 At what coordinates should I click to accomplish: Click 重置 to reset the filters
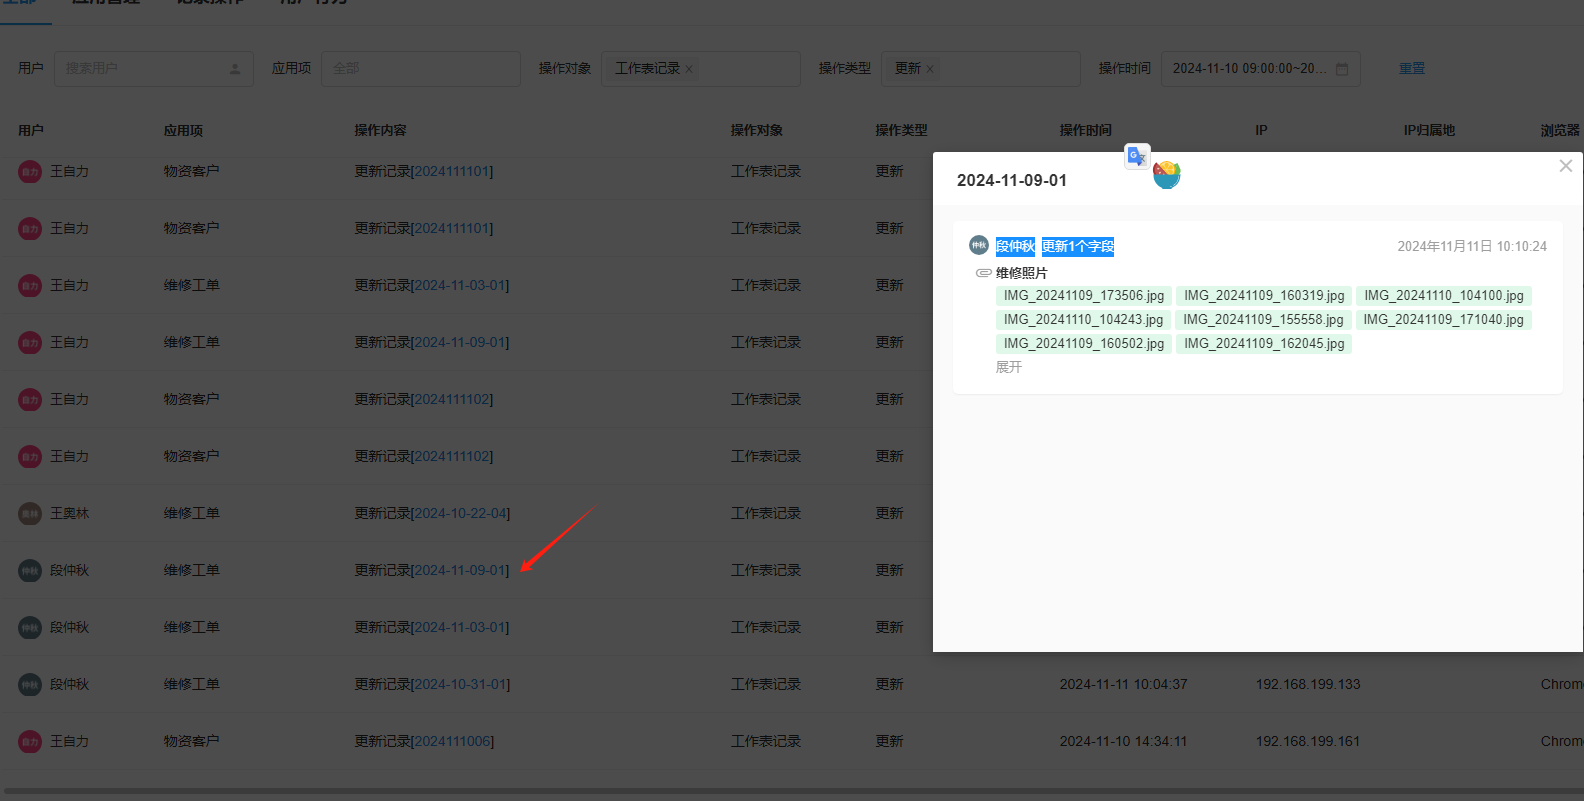coord(1411,69)
